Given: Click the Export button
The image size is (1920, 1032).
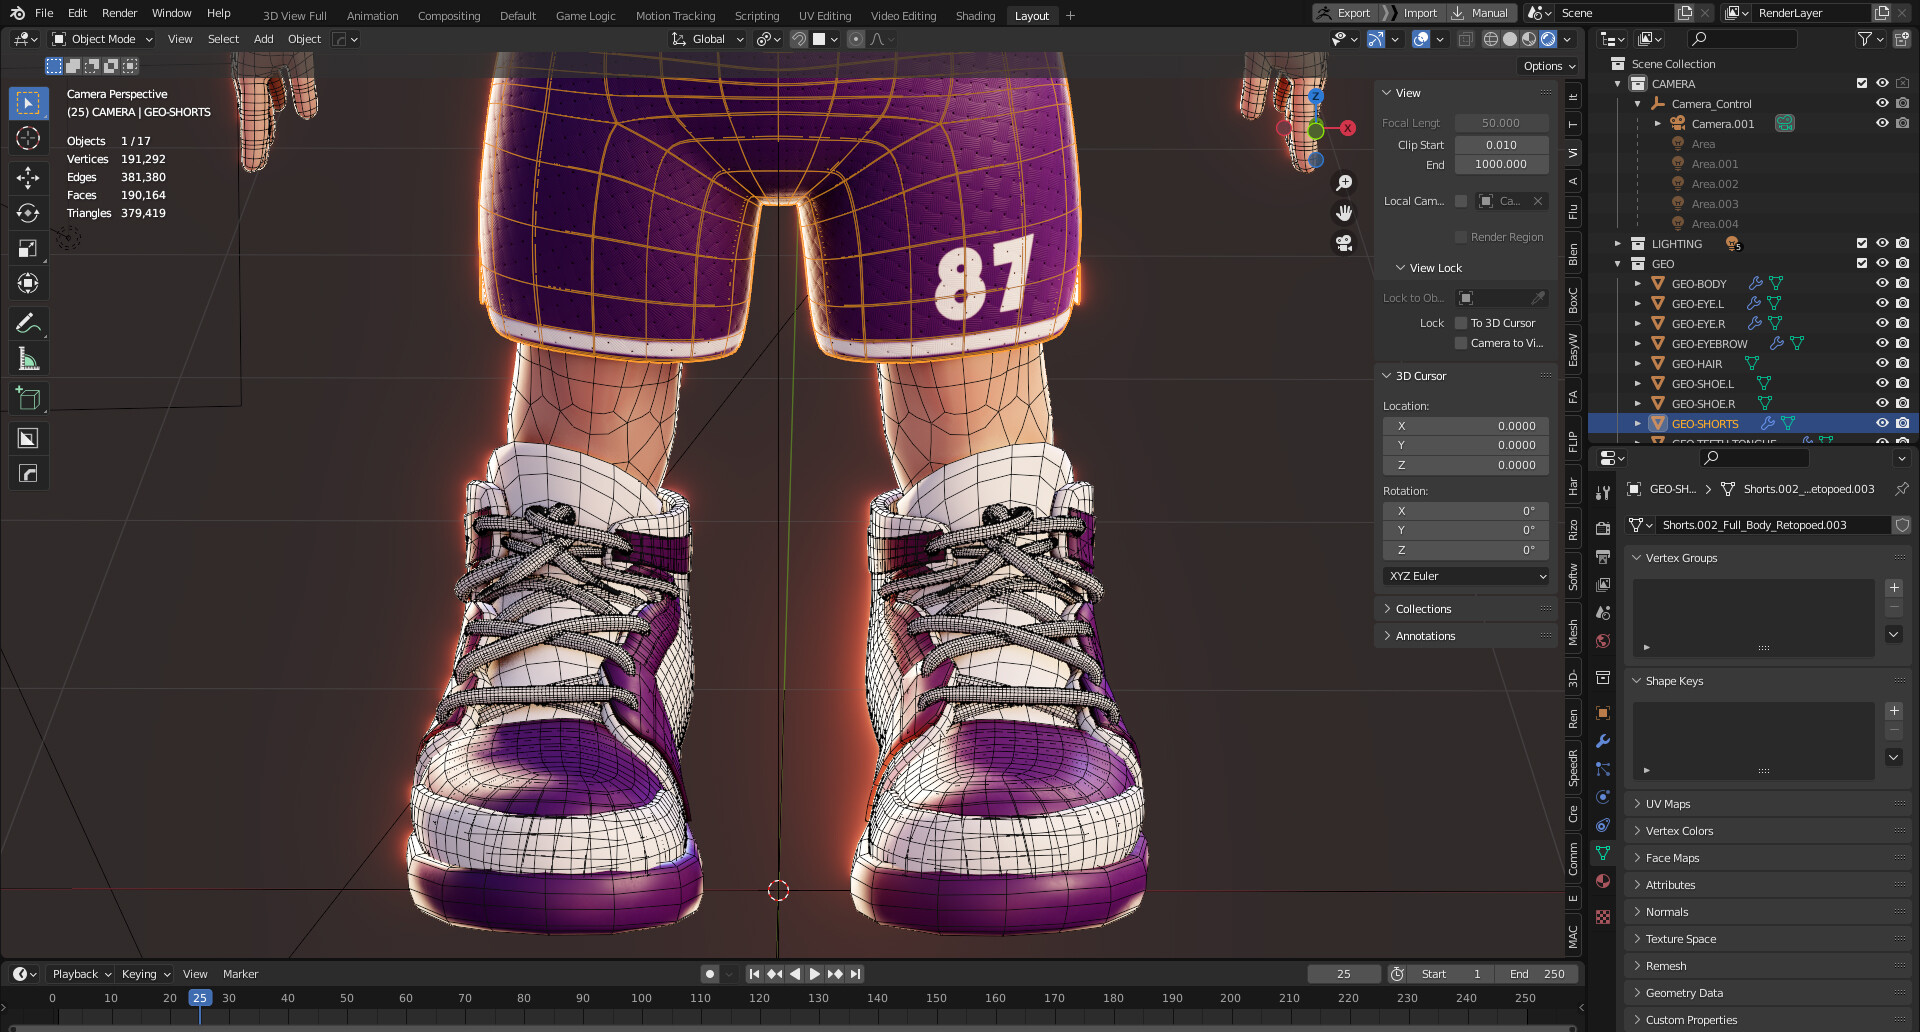Looking at the screenshot, I should (1355, 13).
